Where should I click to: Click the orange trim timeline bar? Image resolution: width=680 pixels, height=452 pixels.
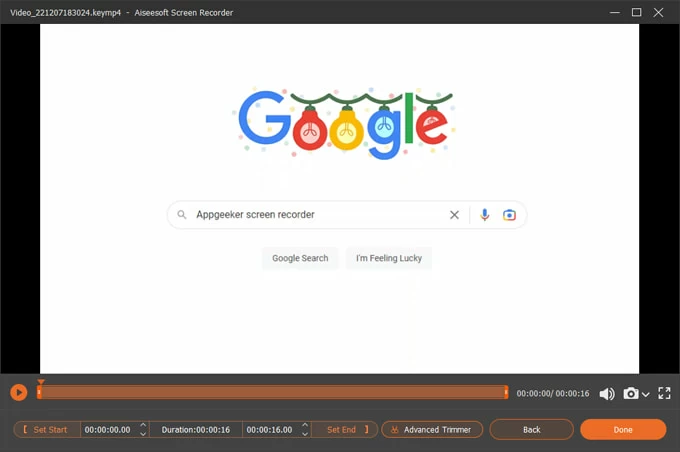(272, 393)
